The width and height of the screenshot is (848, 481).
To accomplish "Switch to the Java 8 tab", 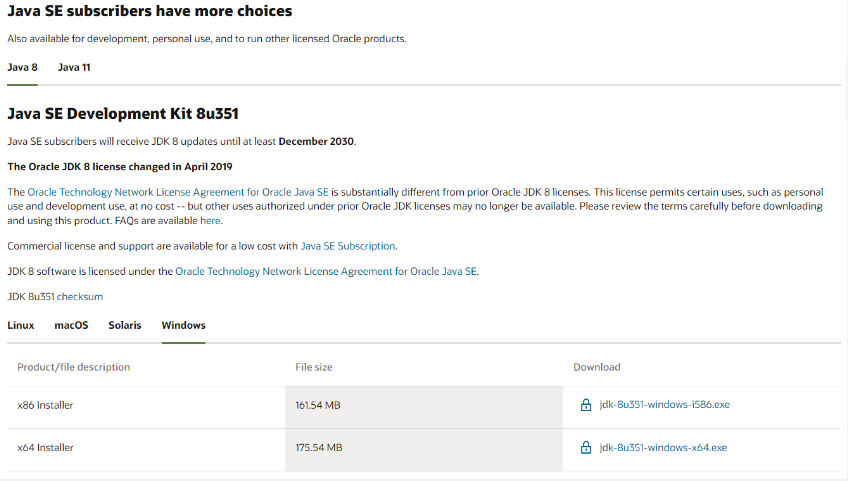I will 22,68.
